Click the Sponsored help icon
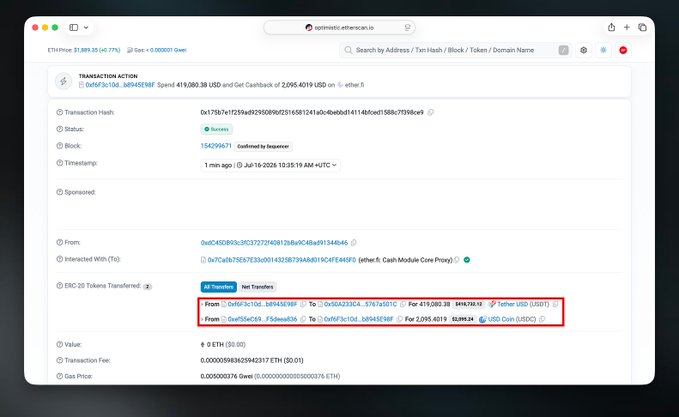 tap(60, 192)
